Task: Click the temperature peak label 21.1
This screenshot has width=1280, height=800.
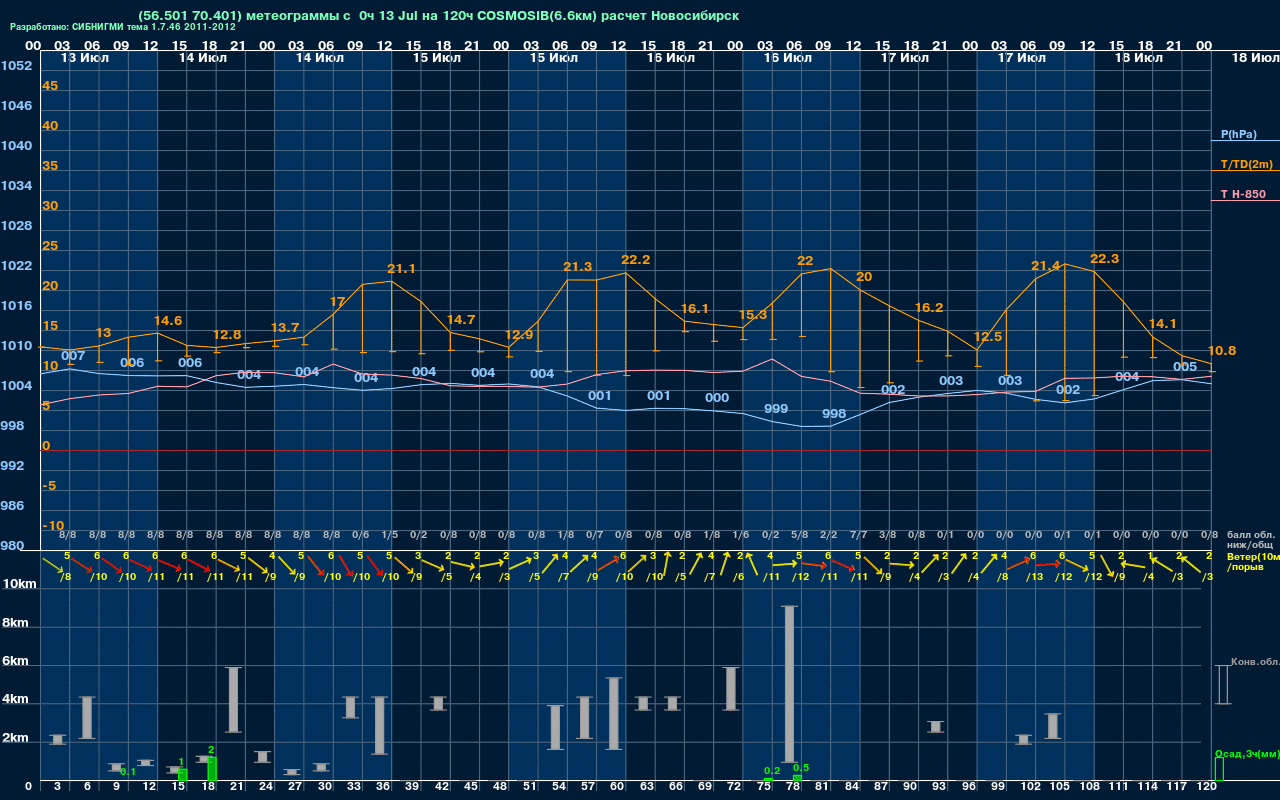Action: pyautogui.click(x=401, y=269)
